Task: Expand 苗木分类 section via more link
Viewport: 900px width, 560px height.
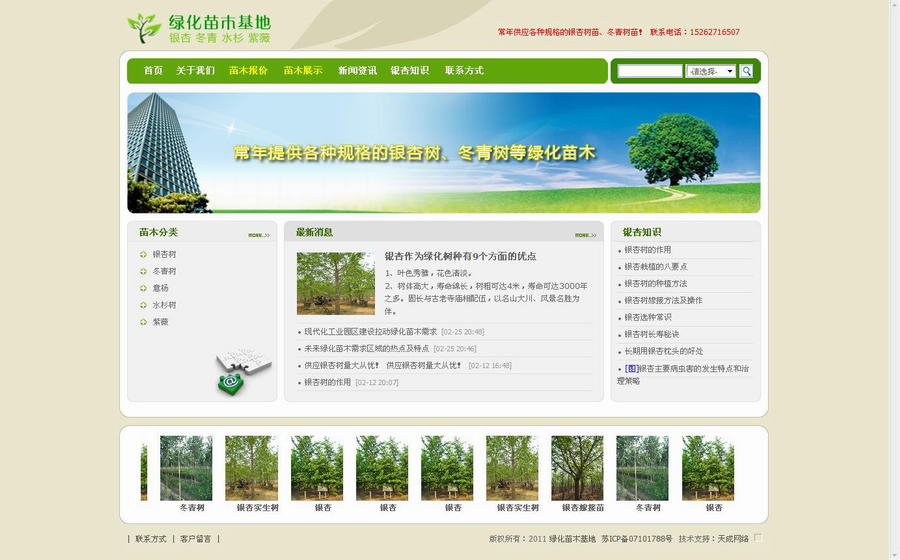Action: (259, 235)
